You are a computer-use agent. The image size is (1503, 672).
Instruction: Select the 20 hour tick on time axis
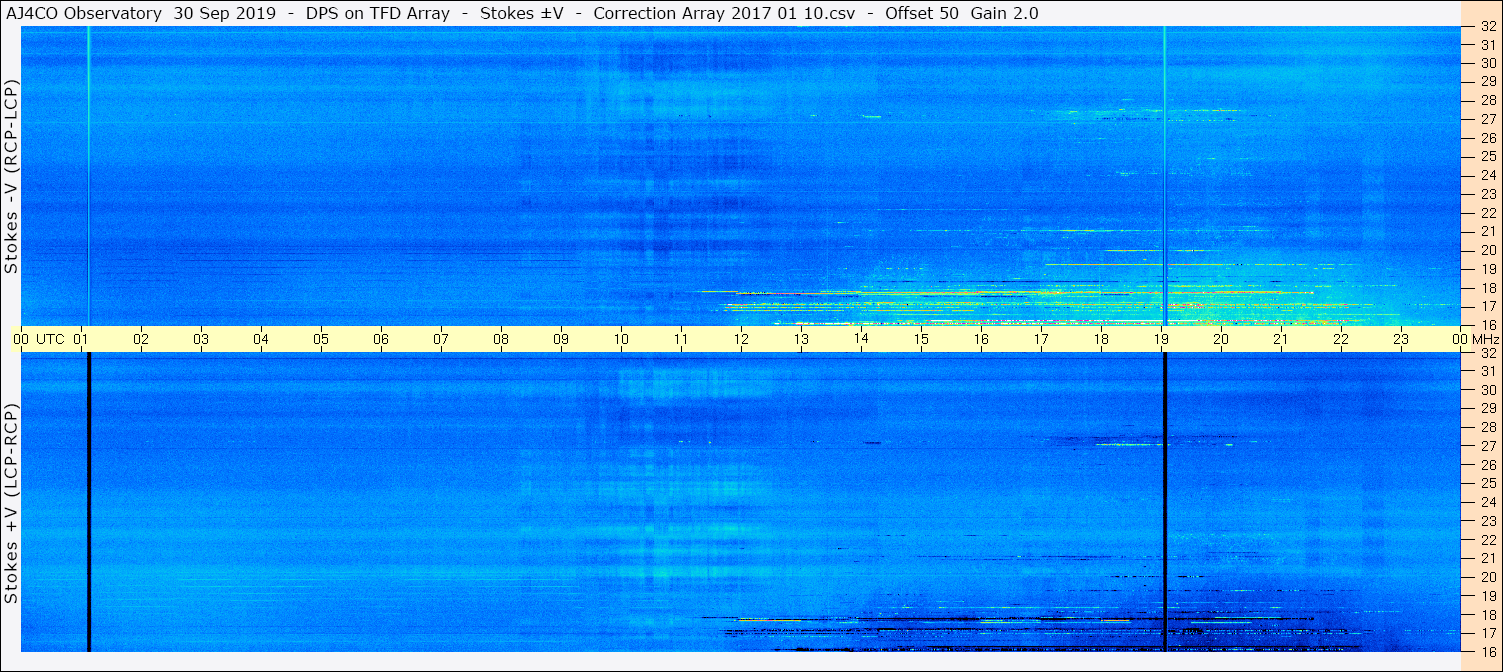1222,340
